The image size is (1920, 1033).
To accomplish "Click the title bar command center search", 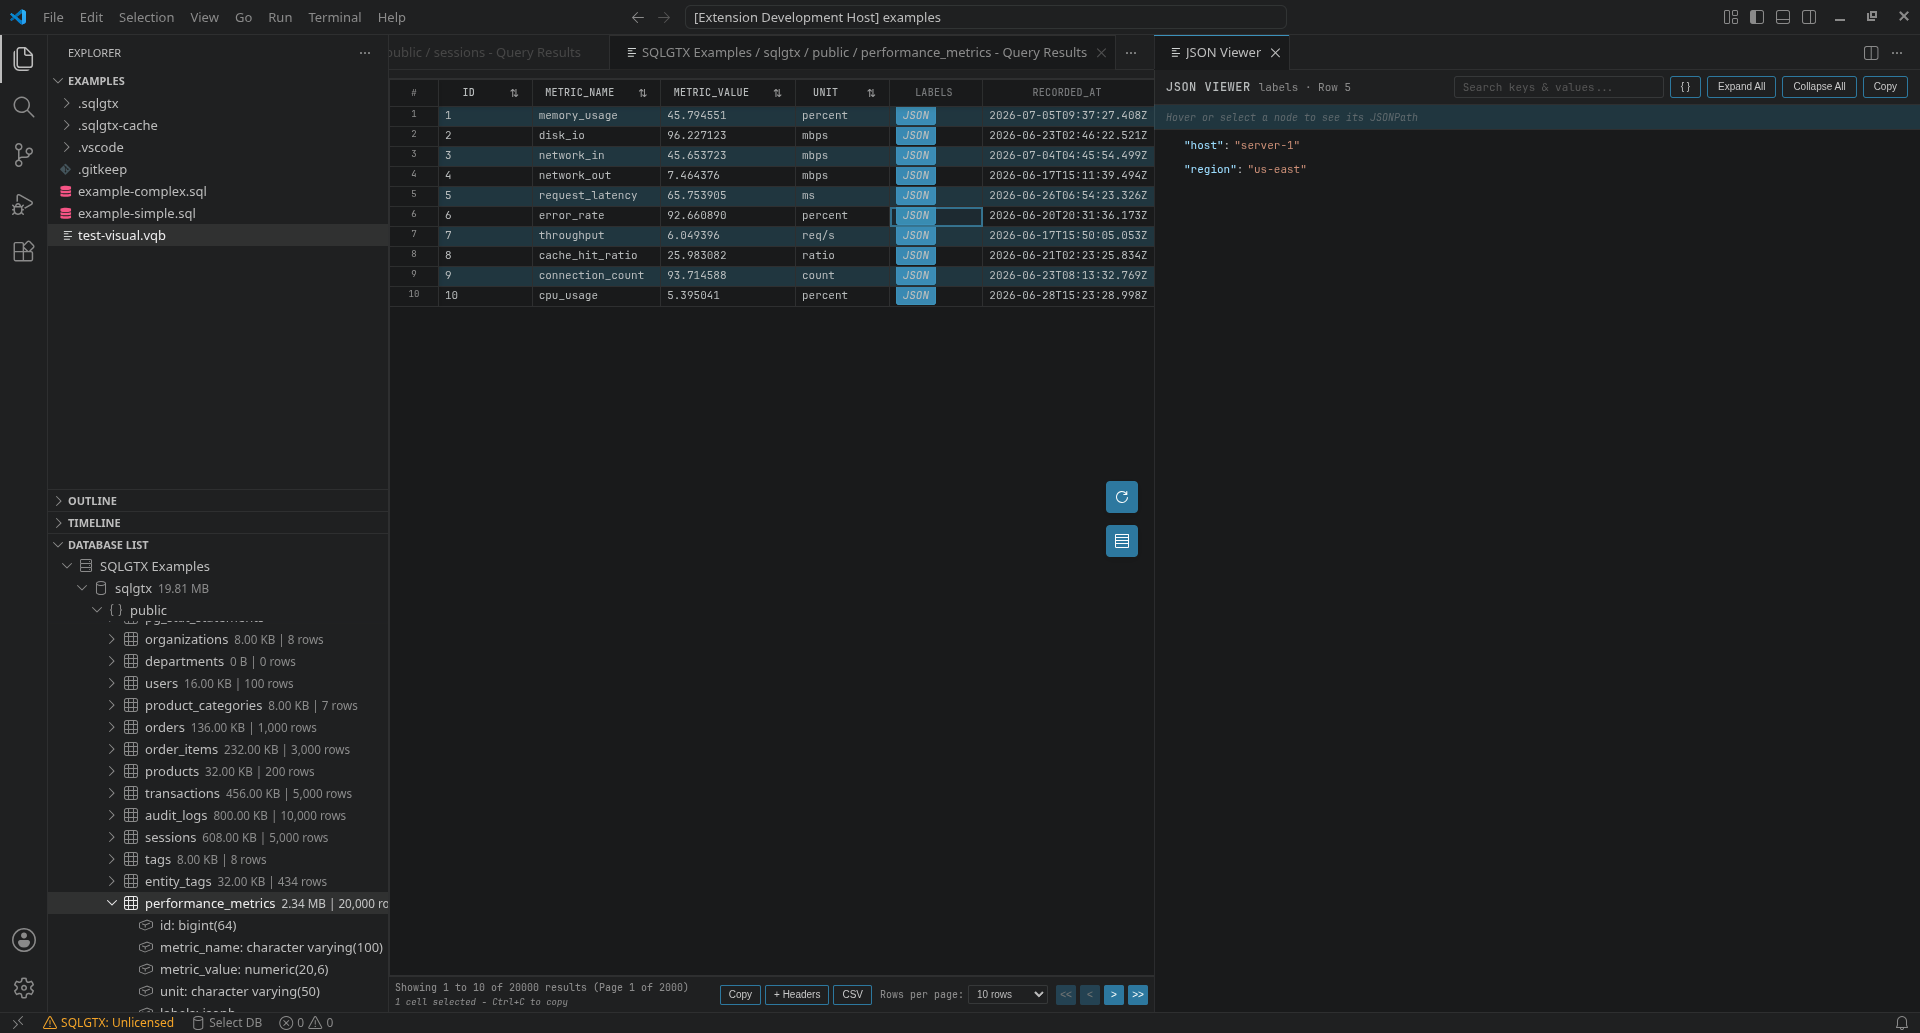I will point(985,17).
